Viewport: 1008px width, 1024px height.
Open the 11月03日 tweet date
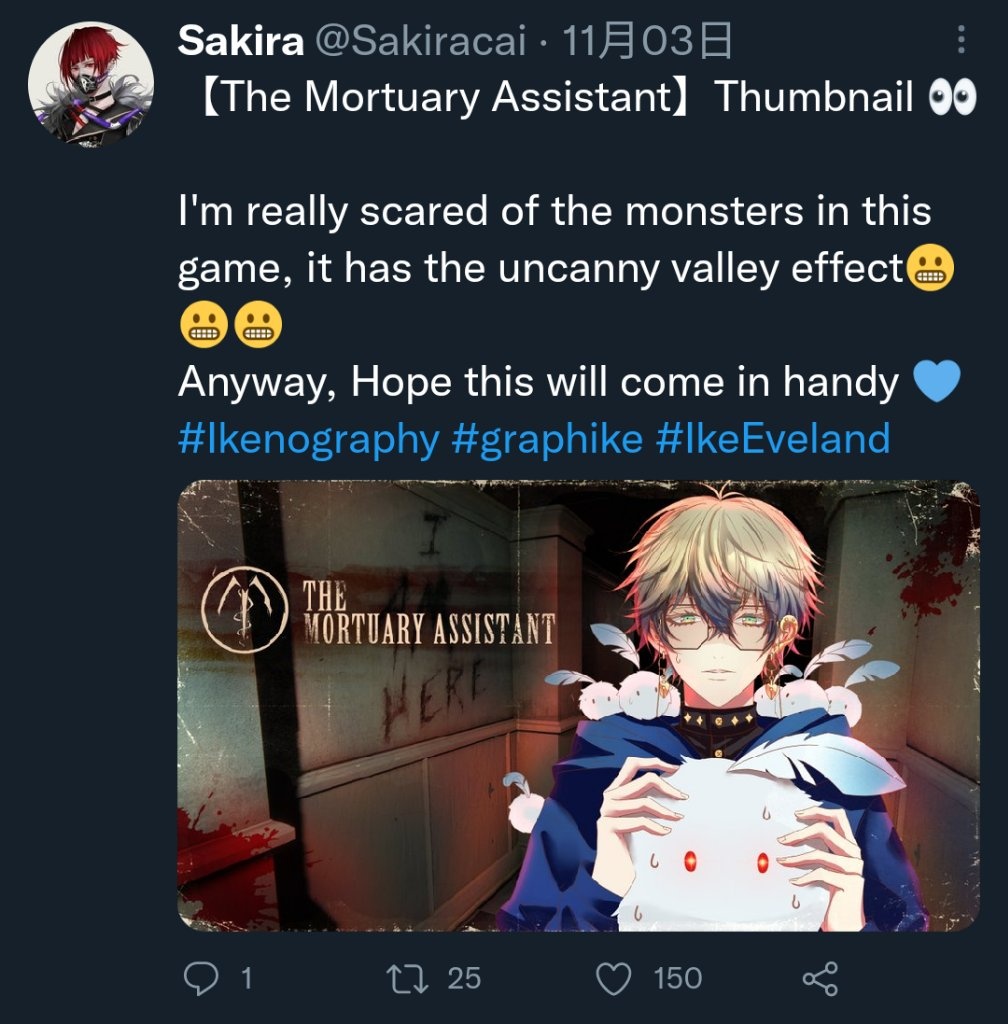(x=646, y=40)
